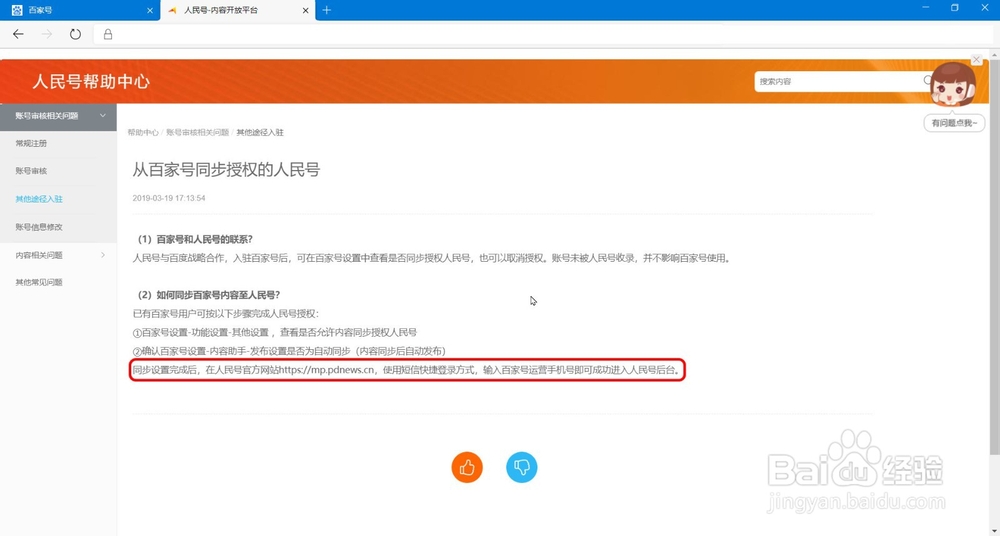The width and height of the screenshot is (1000, 536).
Task: Click the browser address bar
Action: [542, 34]
